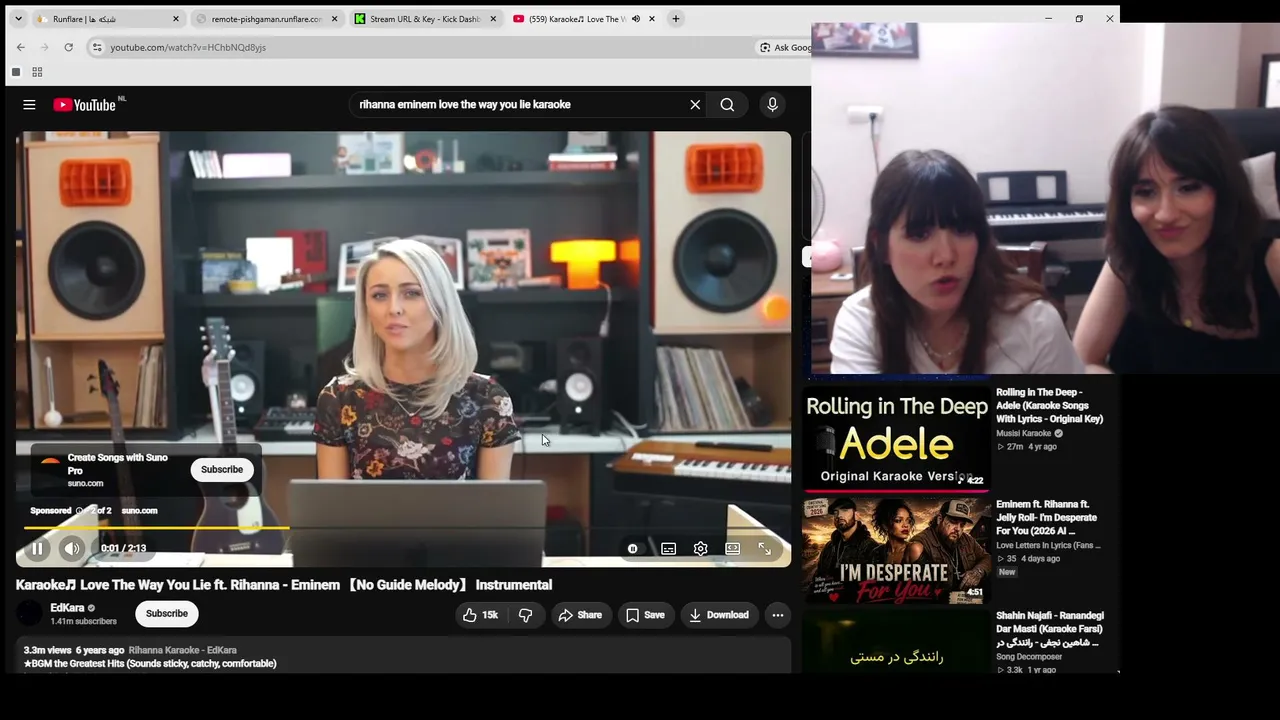Open the EdKara channel name link

point(67,608)
